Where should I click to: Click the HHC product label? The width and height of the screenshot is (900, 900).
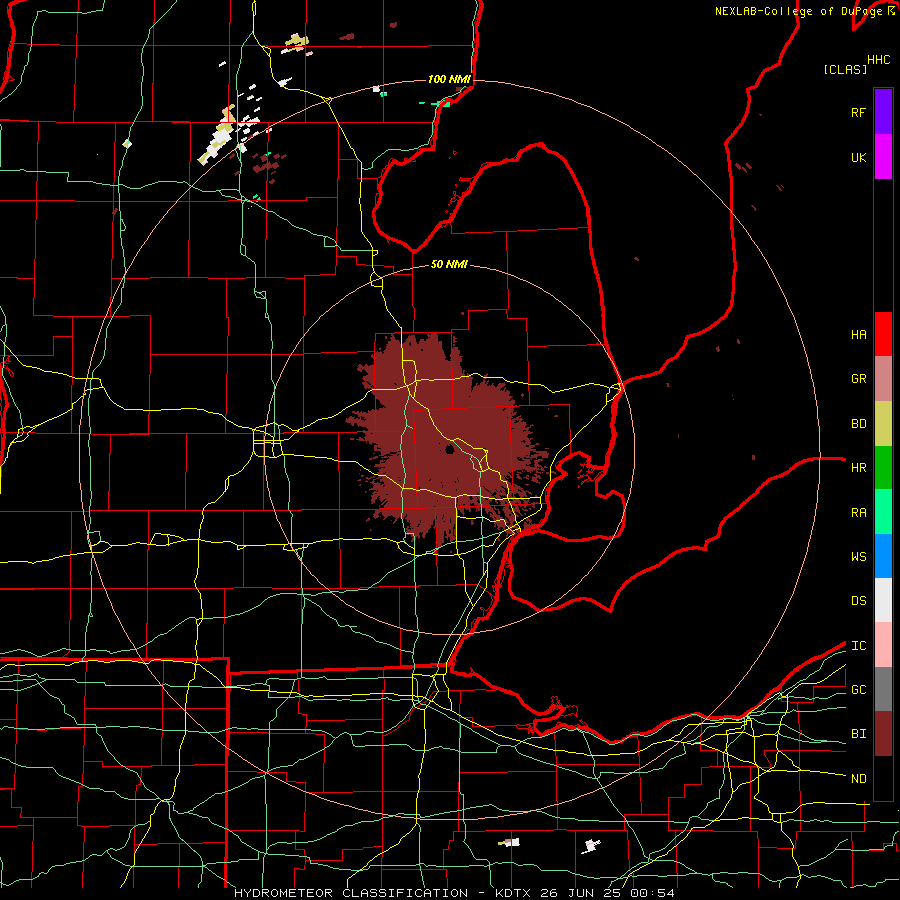tap(879, 60)
